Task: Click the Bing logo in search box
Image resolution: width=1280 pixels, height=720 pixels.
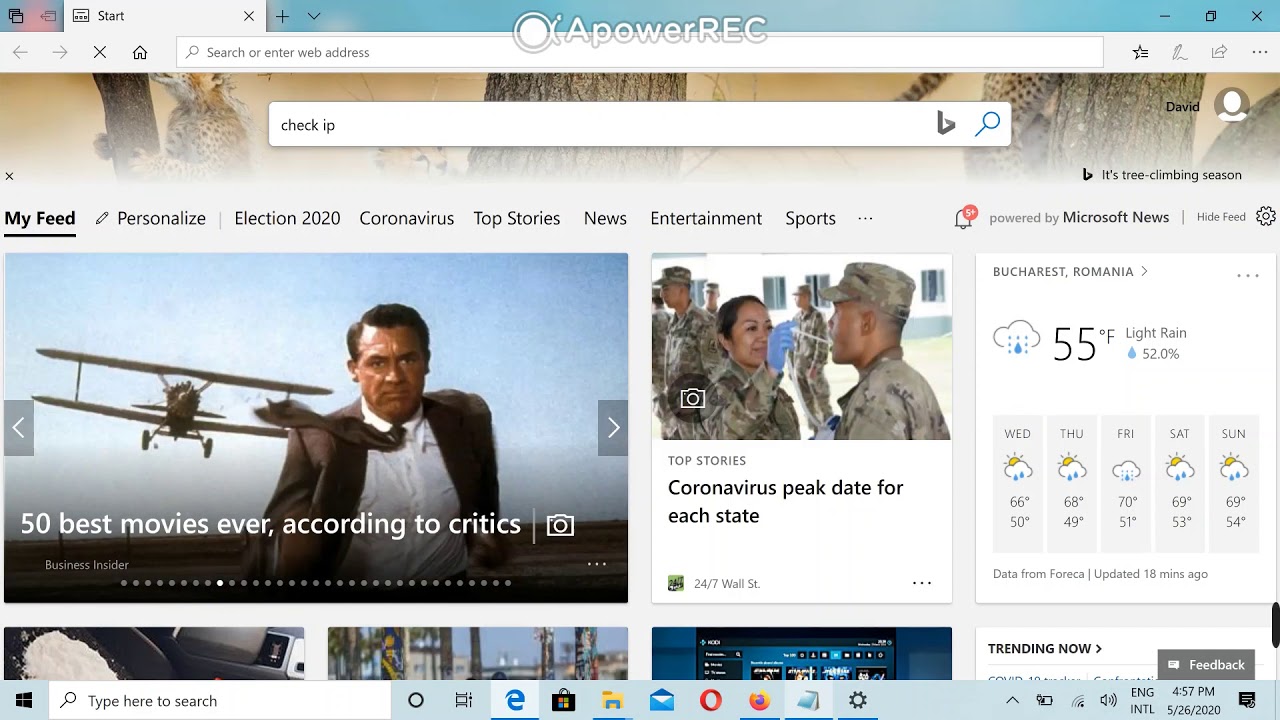Action: (946, 124)
